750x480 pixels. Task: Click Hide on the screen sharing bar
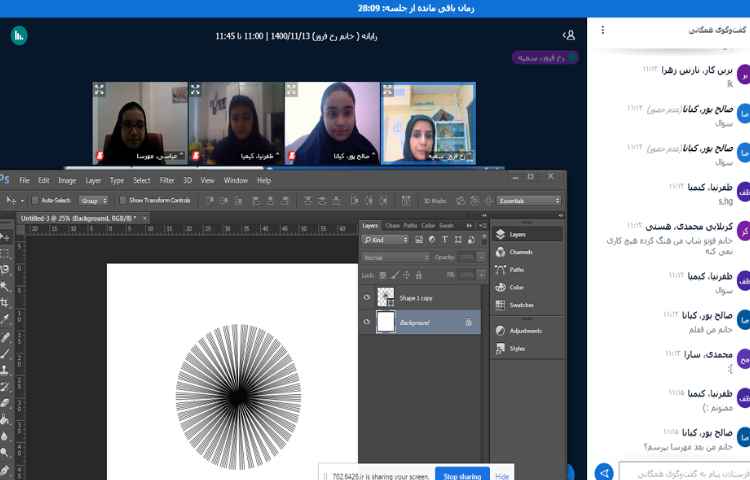pyautogui.click(x=502, y=476)
